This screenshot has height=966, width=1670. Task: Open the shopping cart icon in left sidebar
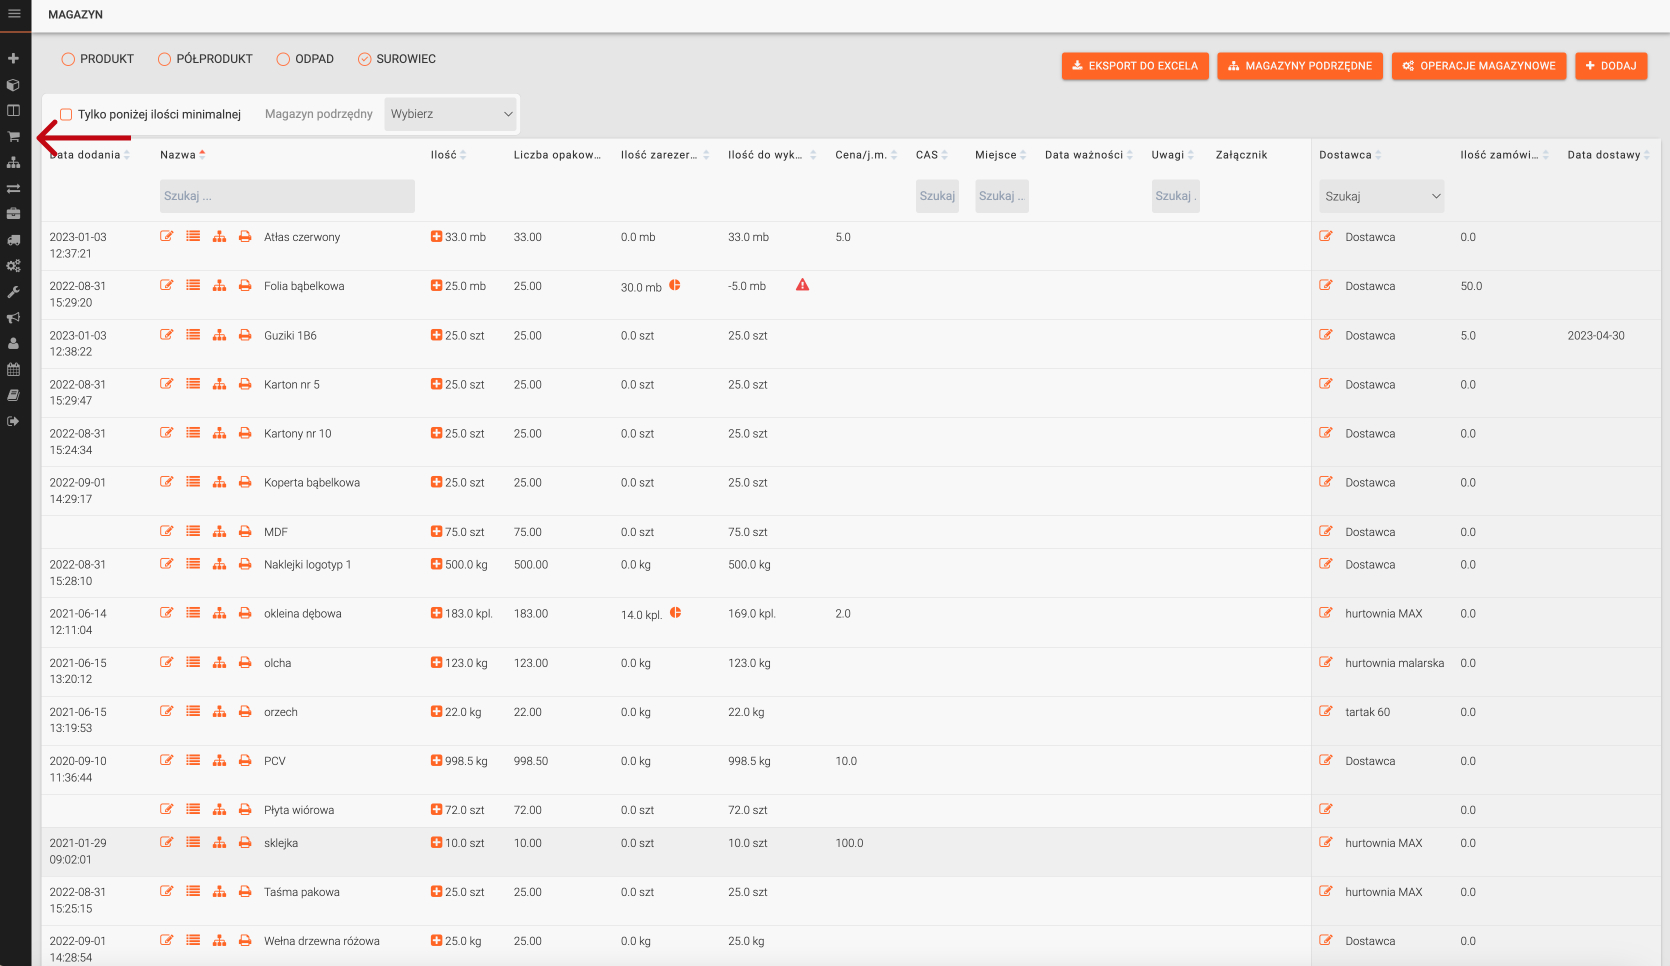click(14, 137)
